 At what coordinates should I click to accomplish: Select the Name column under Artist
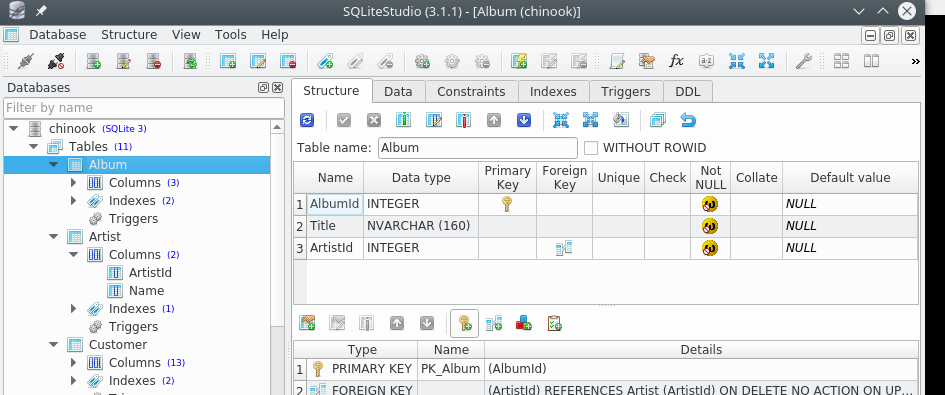pyautogui.click(x=146, y=291)
